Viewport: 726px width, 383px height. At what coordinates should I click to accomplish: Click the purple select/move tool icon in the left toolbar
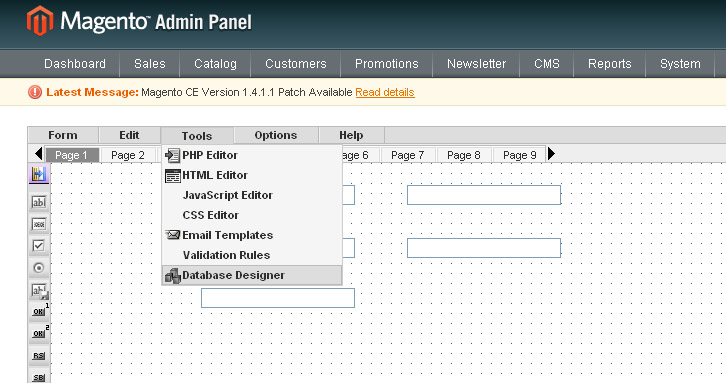39,174
